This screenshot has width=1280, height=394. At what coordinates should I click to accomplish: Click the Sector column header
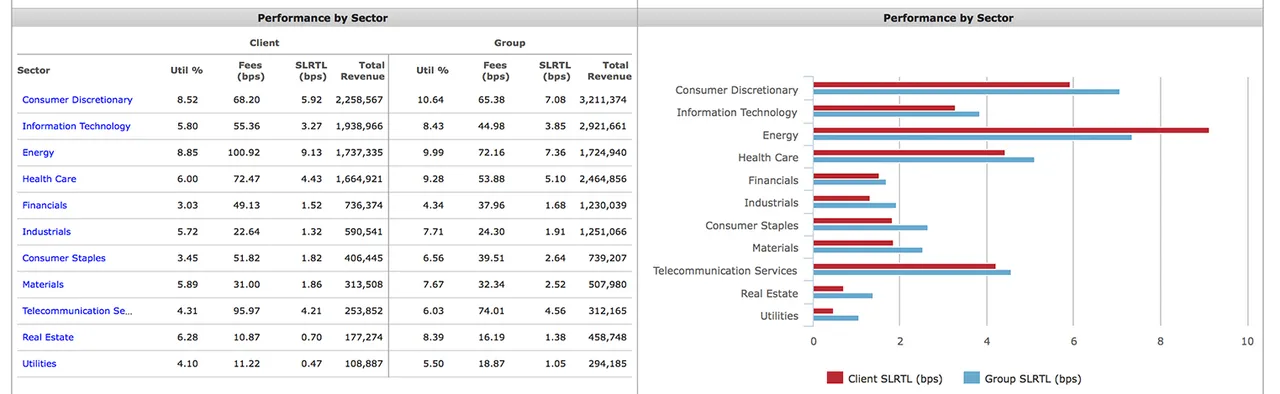(34, 70)
